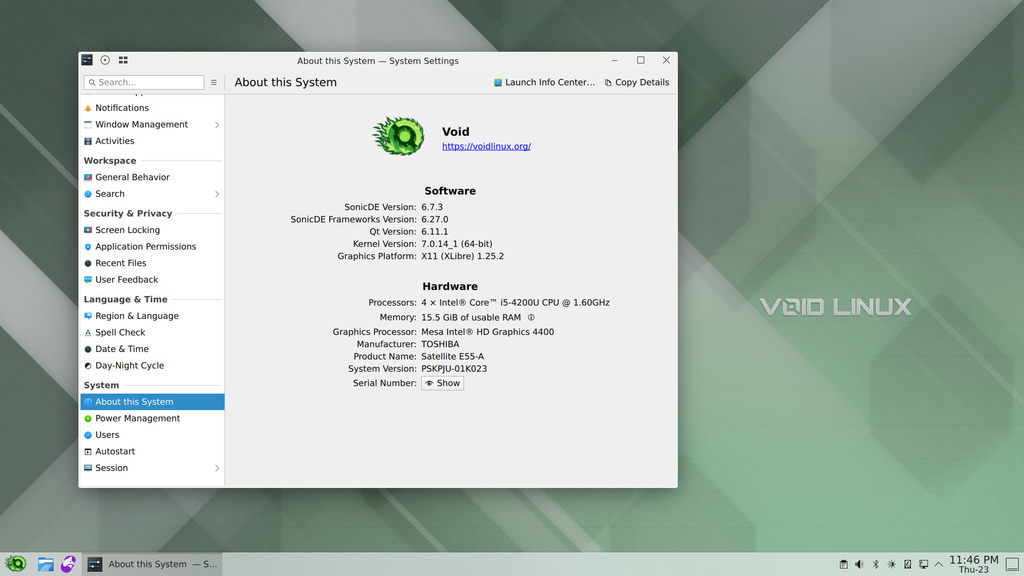The image size is (1024, 576).
Task: Focus the settings Search field
Action: click(144, 82)
